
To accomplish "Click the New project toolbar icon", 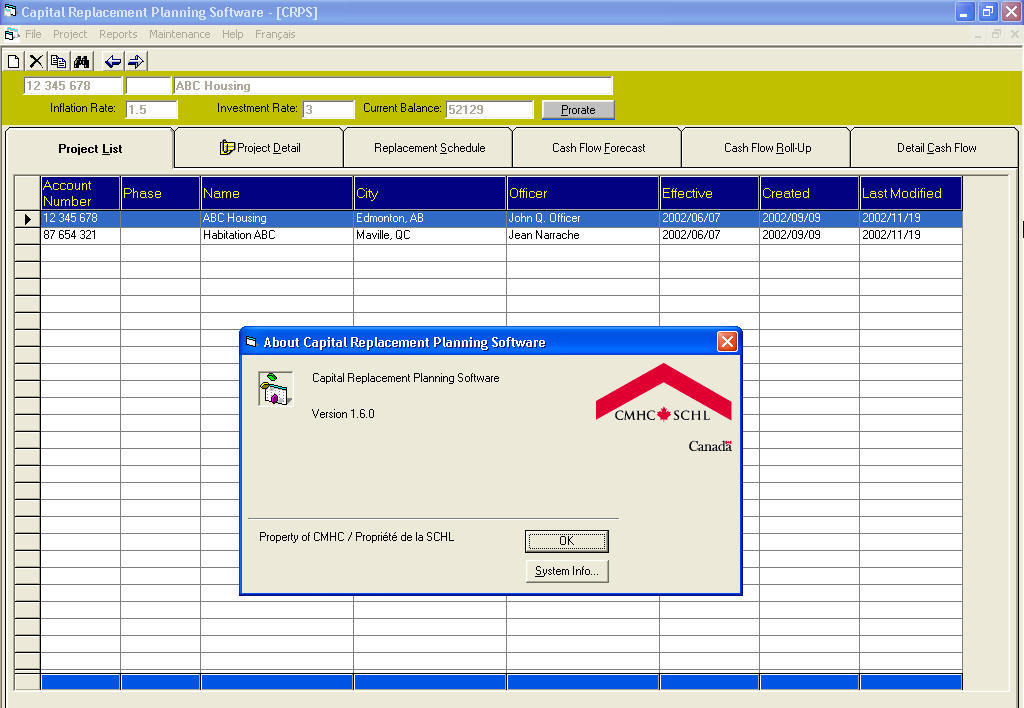I will (13, 61).
